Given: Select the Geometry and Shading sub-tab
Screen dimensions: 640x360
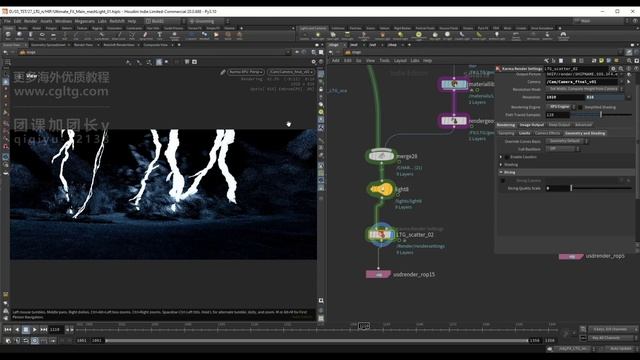Looking at the screenshot, I should coord(585,133).
